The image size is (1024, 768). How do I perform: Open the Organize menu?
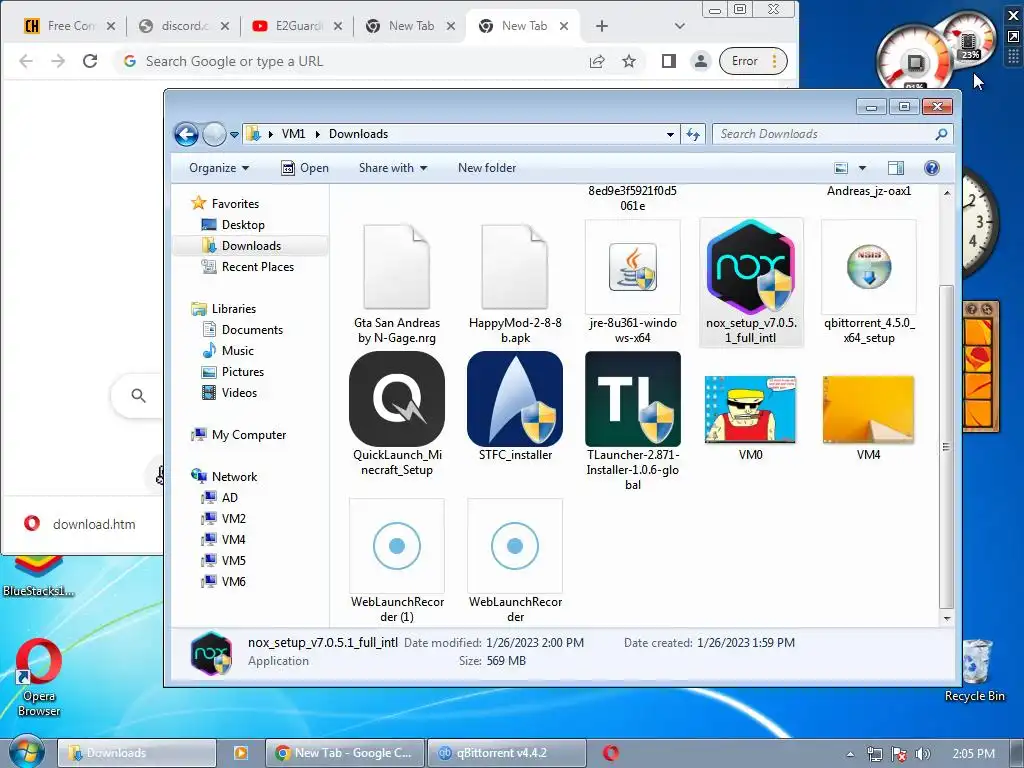coord(219,168)
